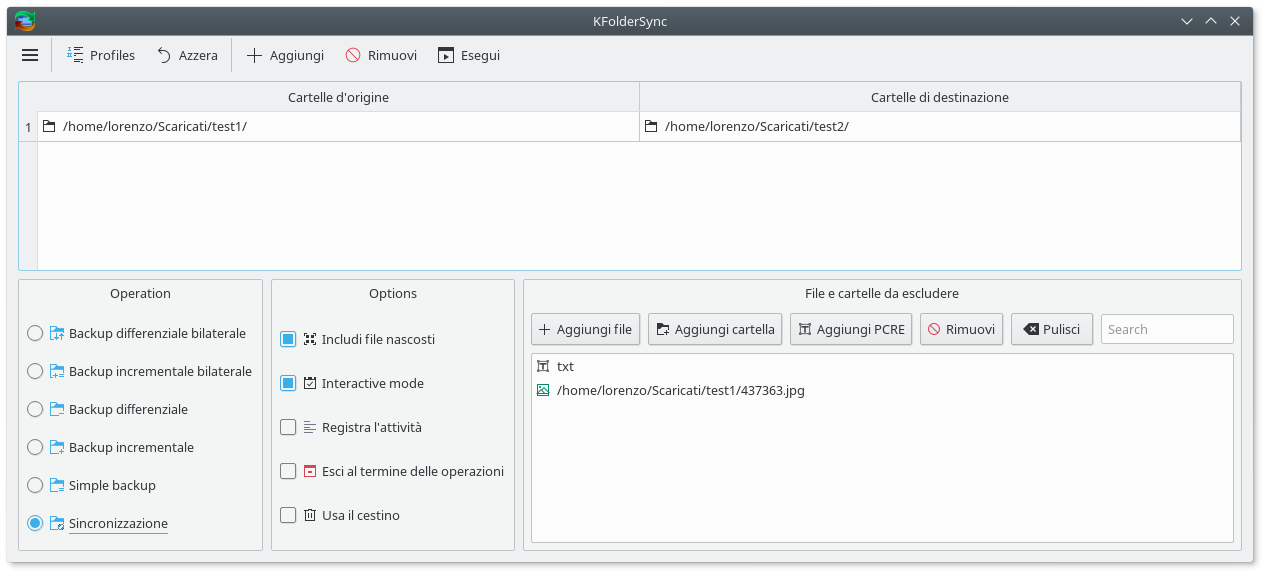Select the 437363.jpg exclusion entry

click(882, 391)
